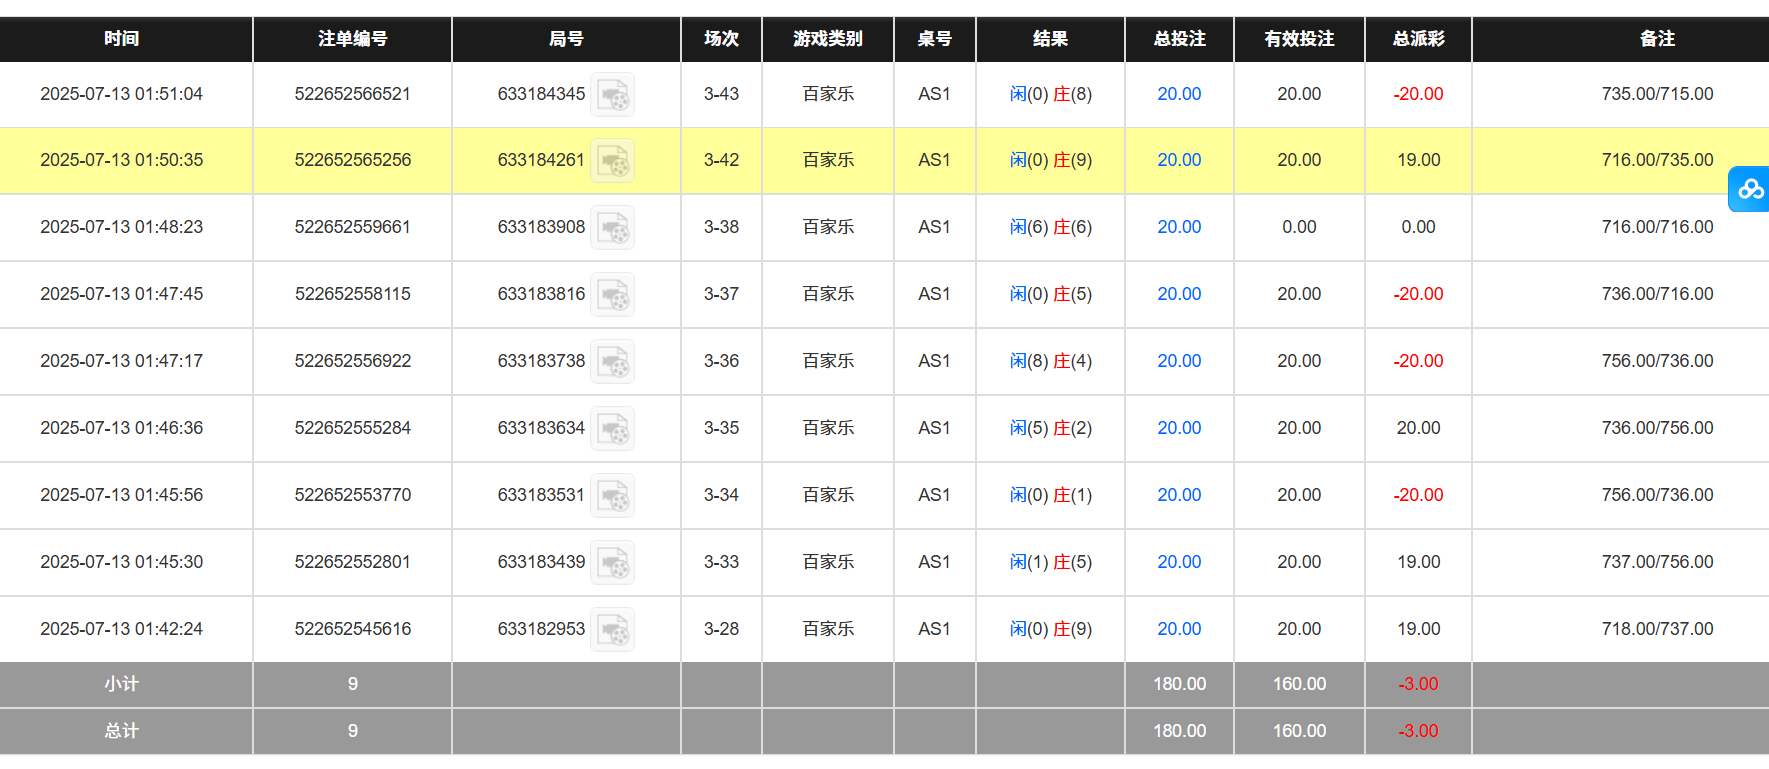Click blue 20.00 amount in row 3-28
Viewport: 1769px width, 769px height.
[x=1179, y=629]
